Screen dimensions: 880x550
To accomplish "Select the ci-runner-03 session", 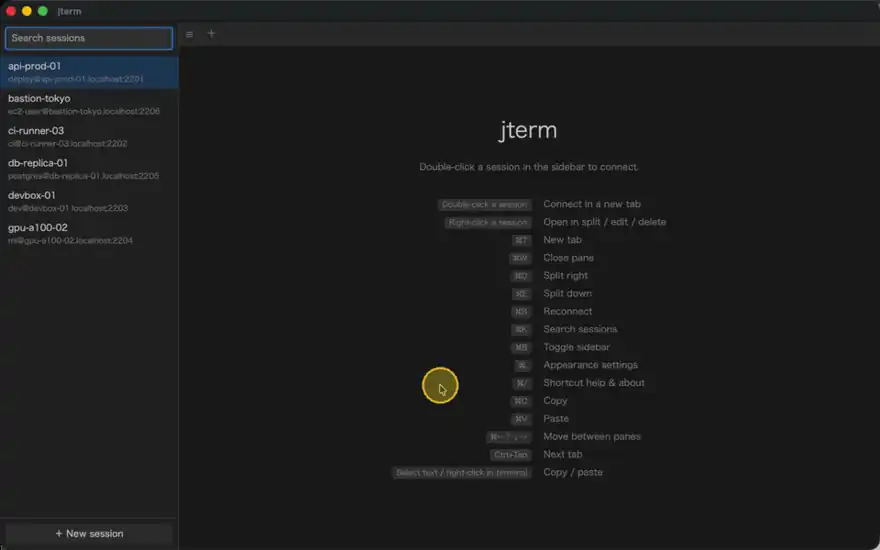I will pyautogui.click(x=89, y=136).
